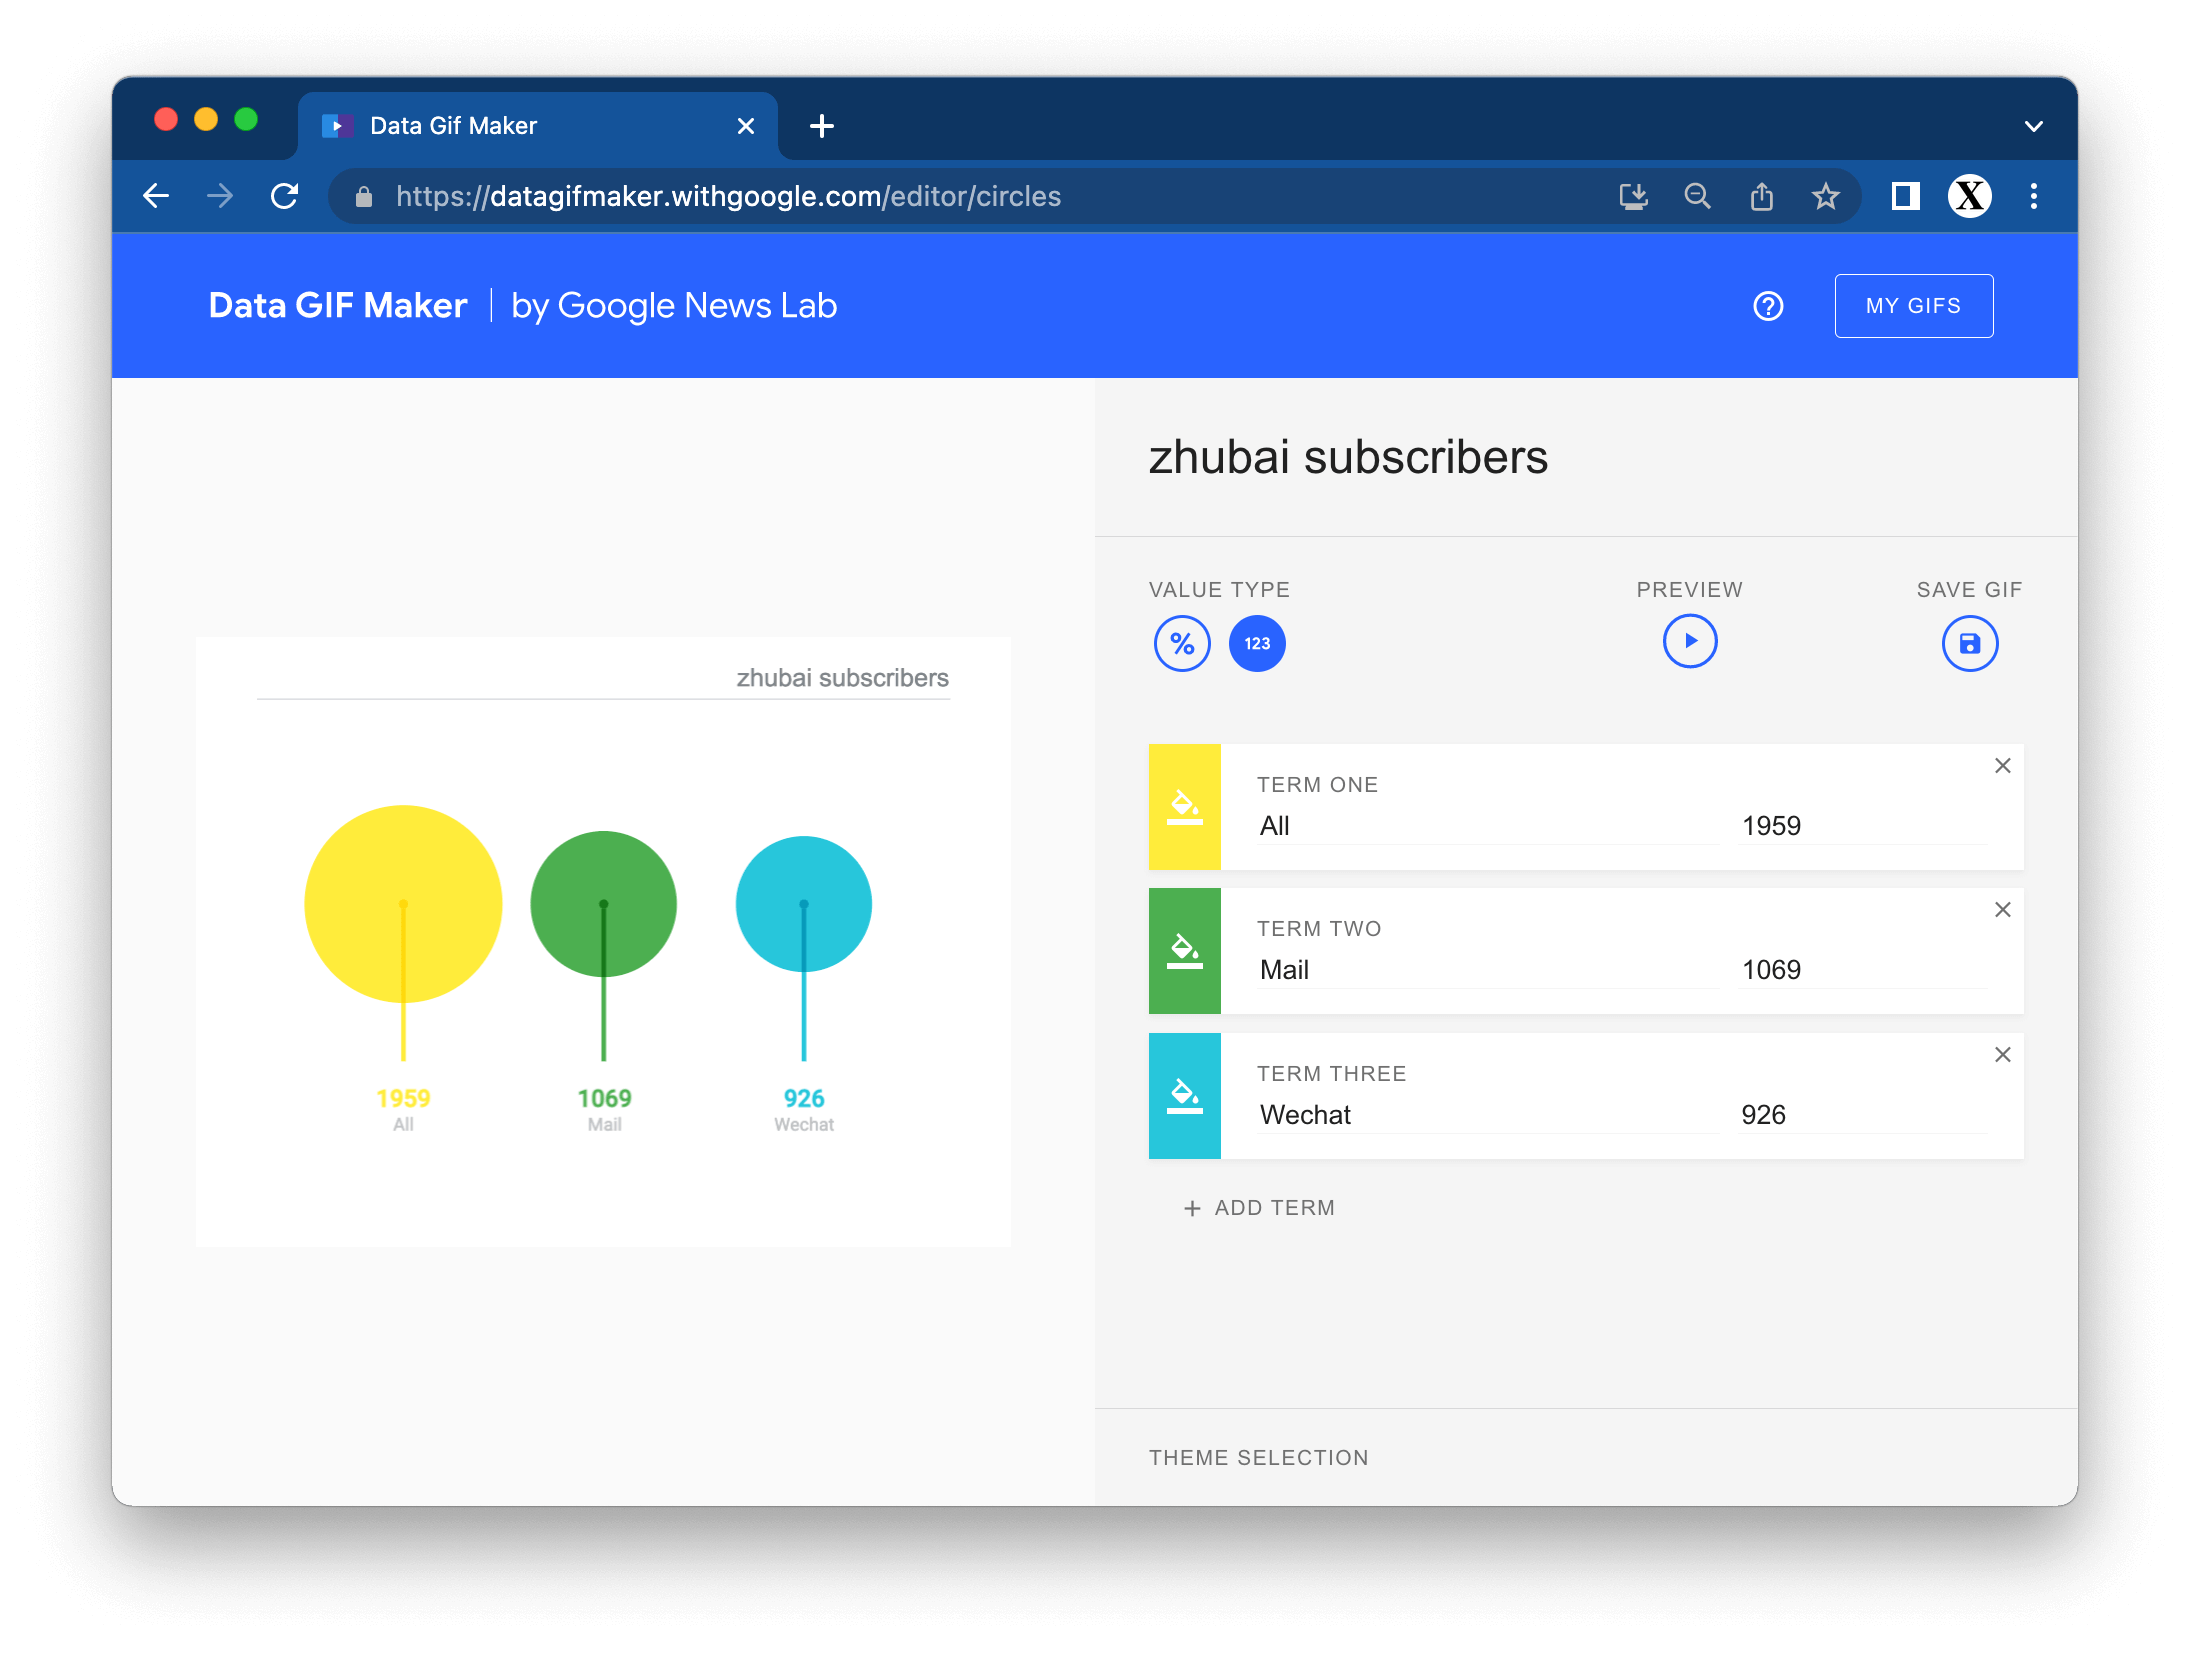This screenshot has width=2190, height=1654.
Task: Open cyan paint bucket for Term Three
Action: point(1185,1096)
